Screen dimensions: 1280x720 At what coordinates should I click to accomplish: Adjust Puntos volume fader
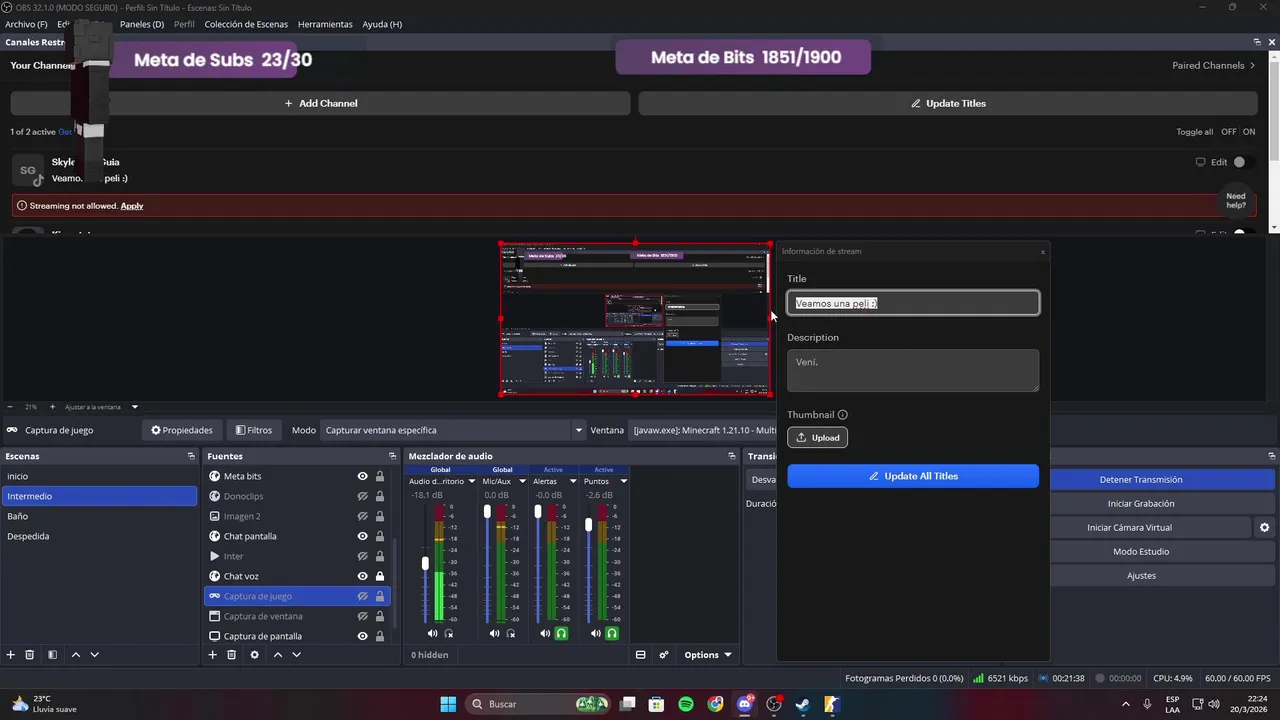[589, 524]
